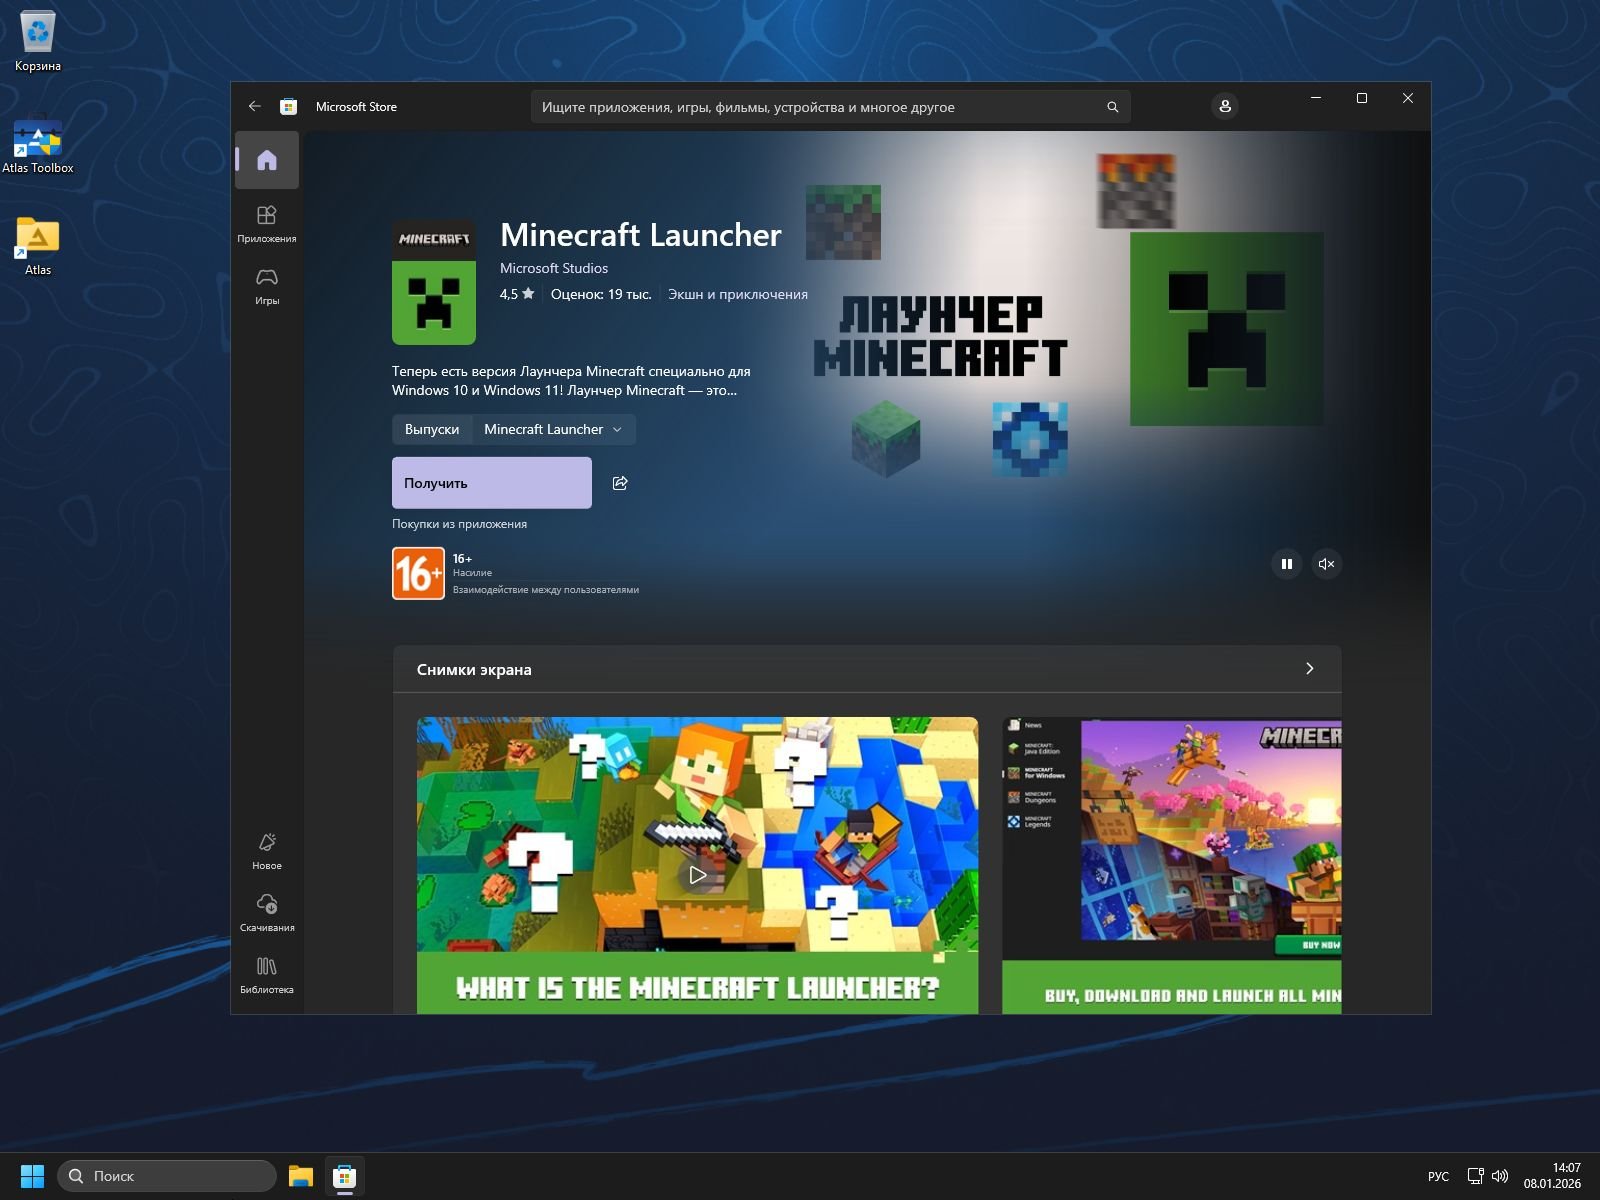
Task: Go to Home in Store sidebar
Action: 267,160
